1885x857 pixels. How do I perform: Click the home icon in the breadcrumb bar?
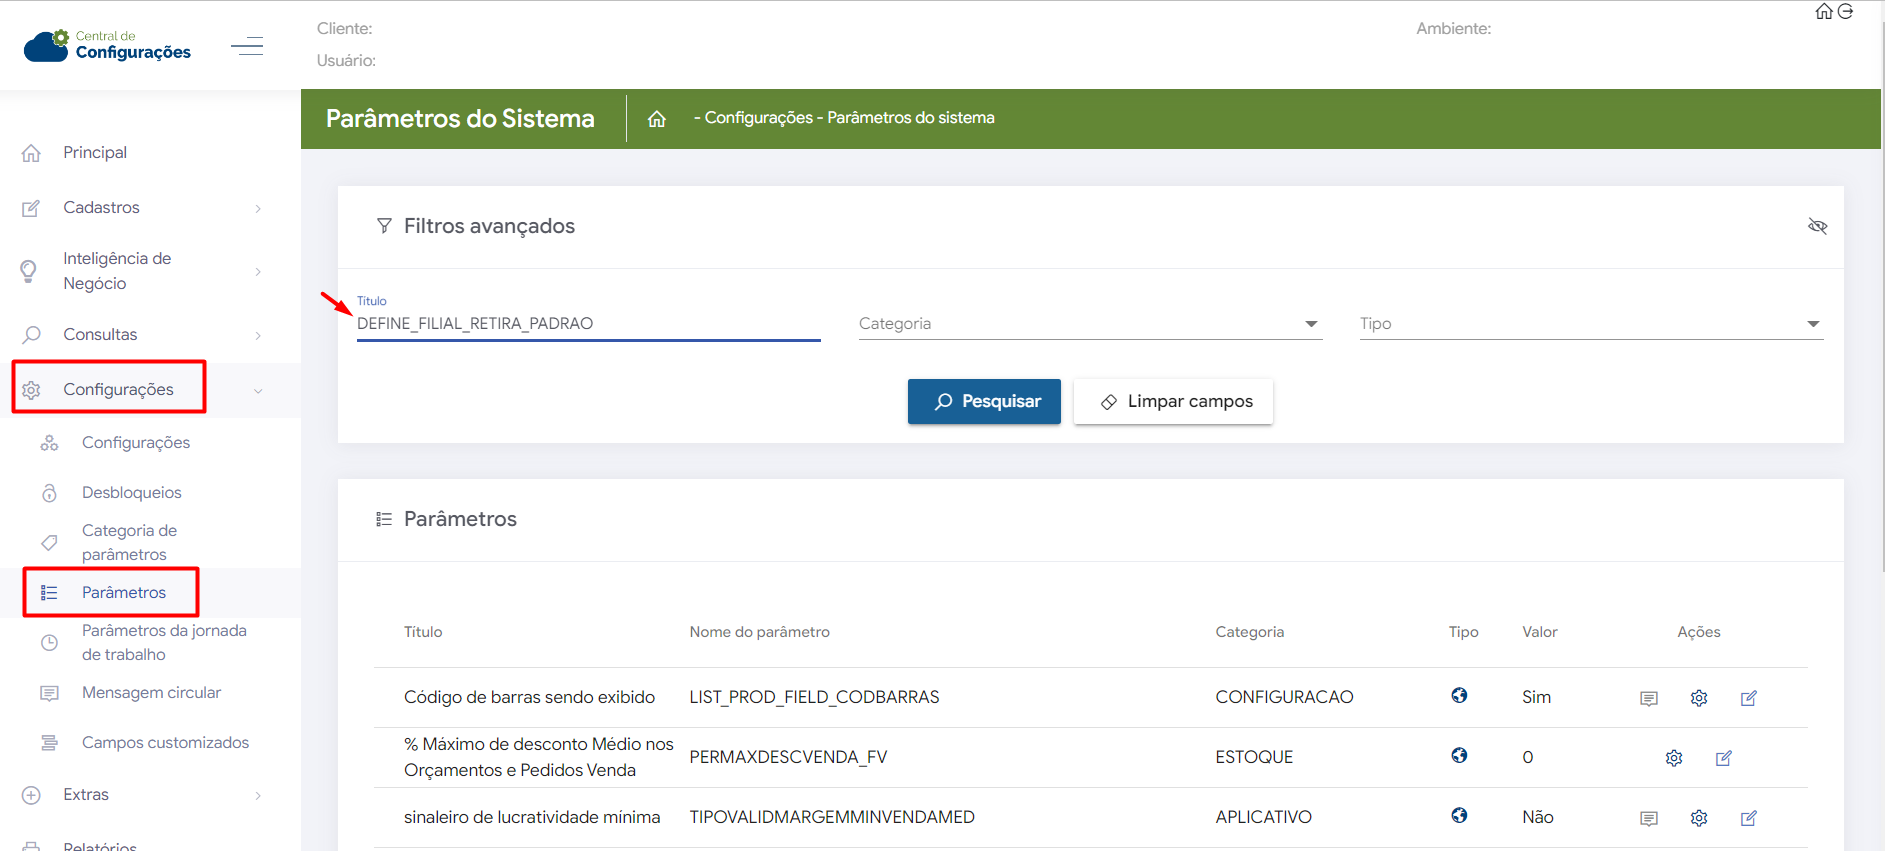(656, 119)
